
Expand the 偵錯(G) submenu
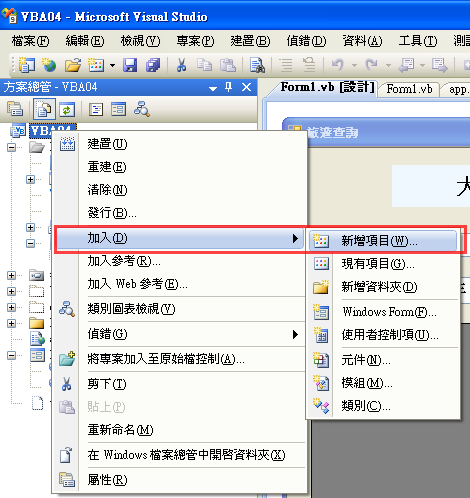(180, 334)
